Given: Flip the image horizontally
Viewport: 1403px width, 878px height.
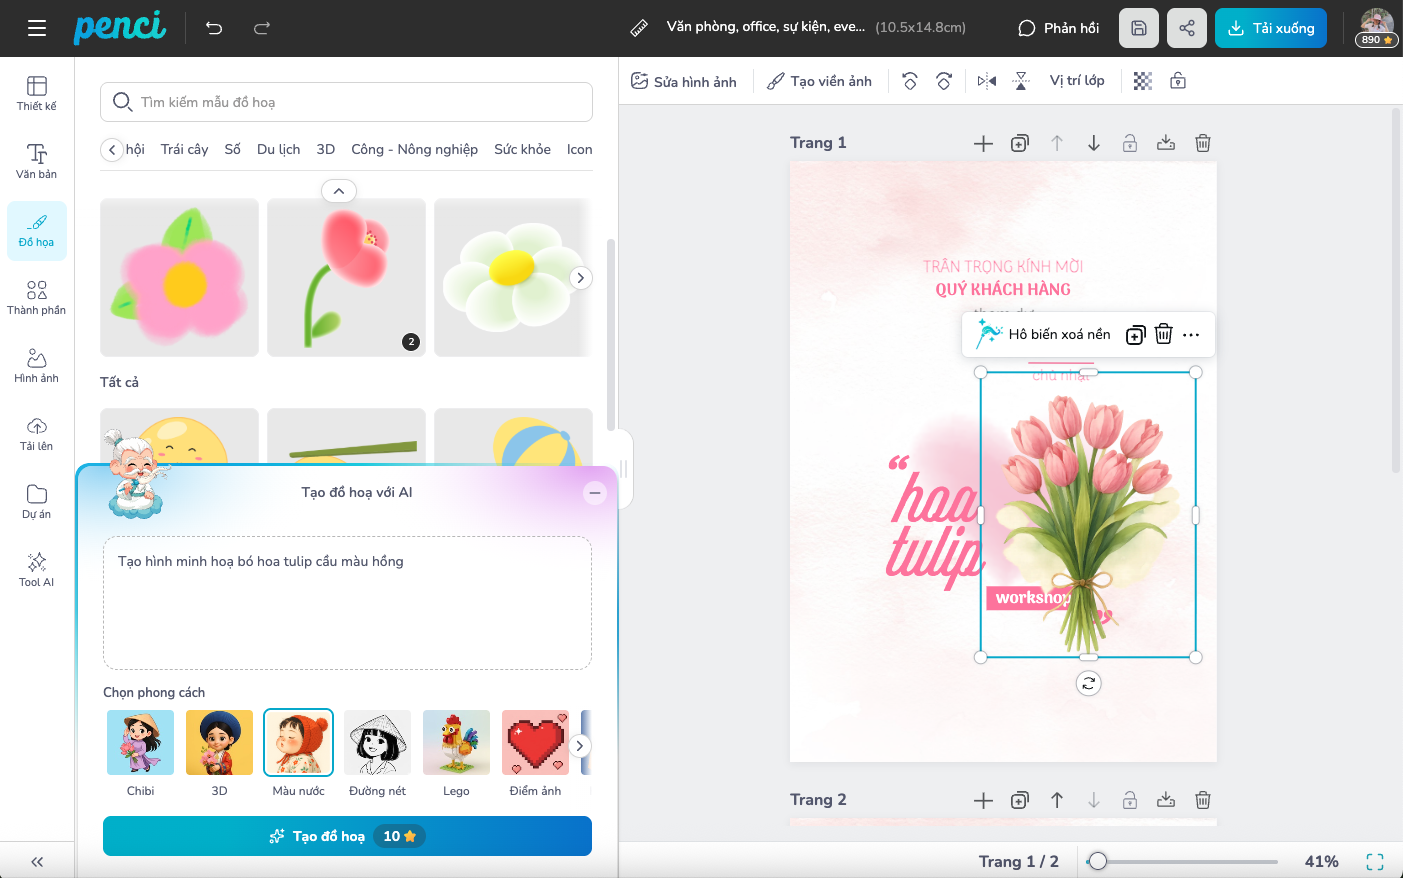Looking at the screenshot, I should (987, 81).
